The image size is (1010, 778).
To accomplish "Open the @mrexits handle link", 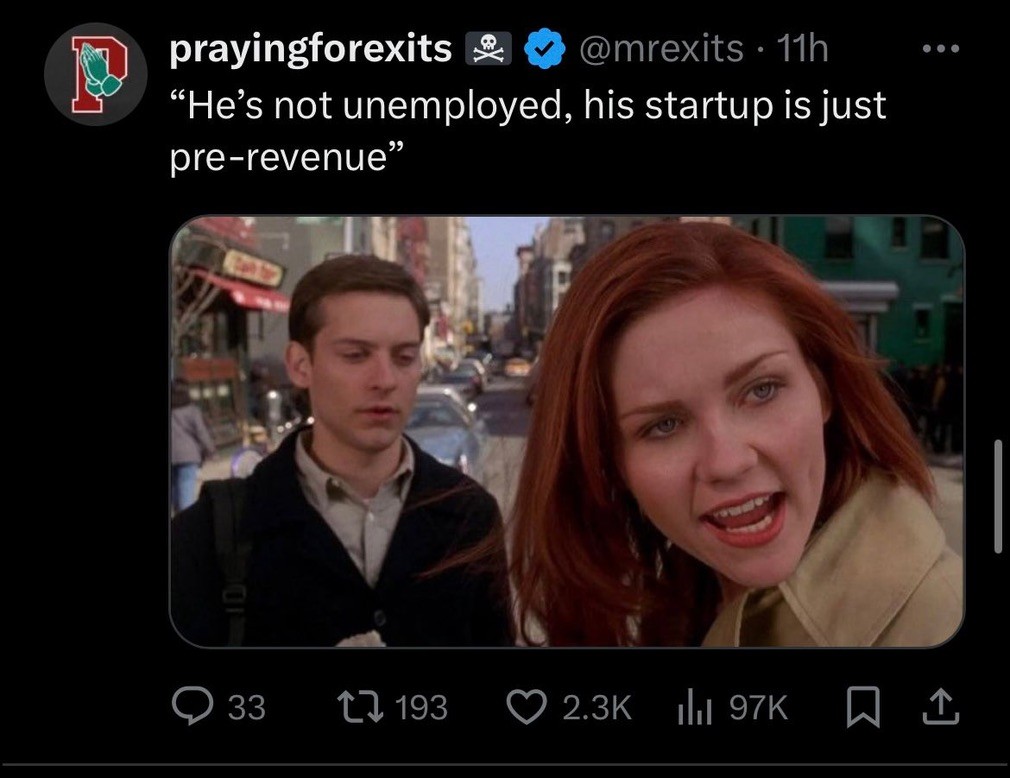I will point(659,48).
